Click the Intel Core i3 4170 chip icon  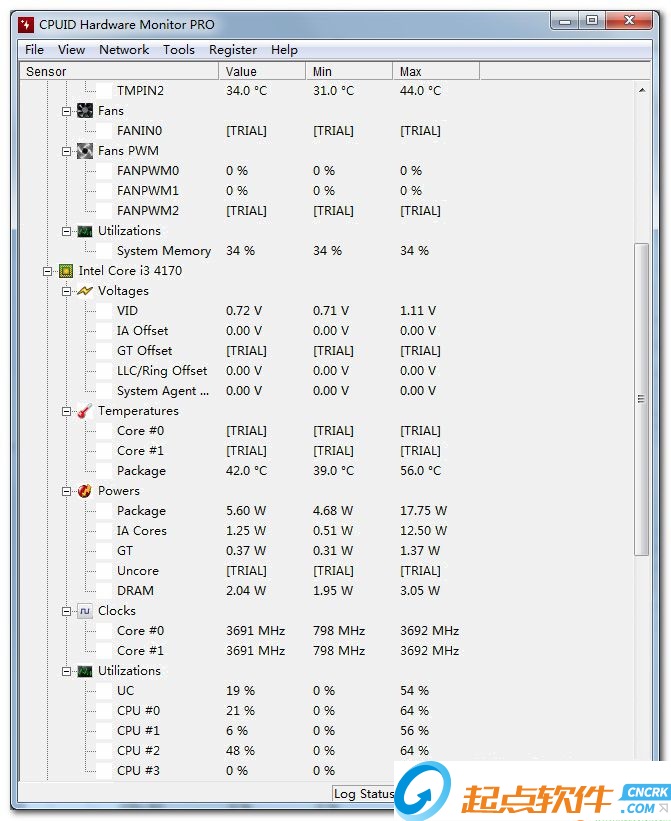pyautogui.click(x=66, y=271)
